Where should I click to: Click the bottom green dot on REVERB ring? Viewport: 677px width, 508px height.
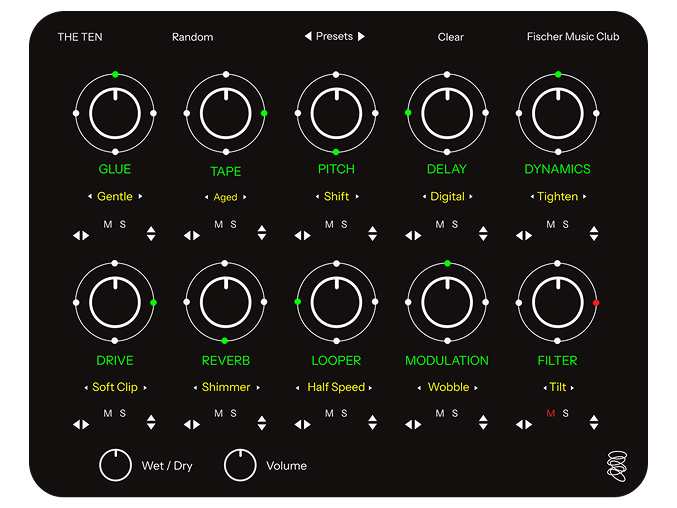coord(225,341)
